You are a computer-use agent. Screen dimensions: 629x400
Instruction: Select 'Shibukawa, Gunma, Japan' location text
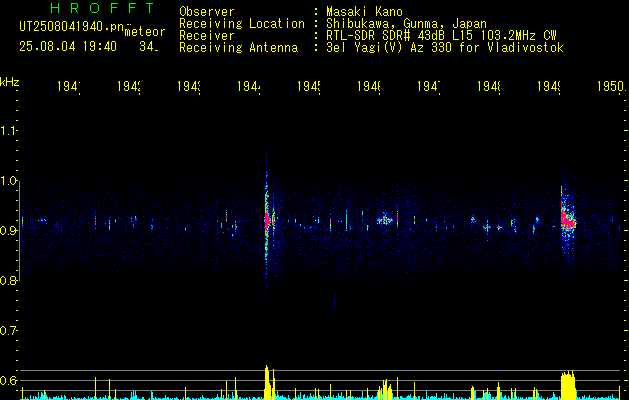pyautogui.click(x=406, y=23)
